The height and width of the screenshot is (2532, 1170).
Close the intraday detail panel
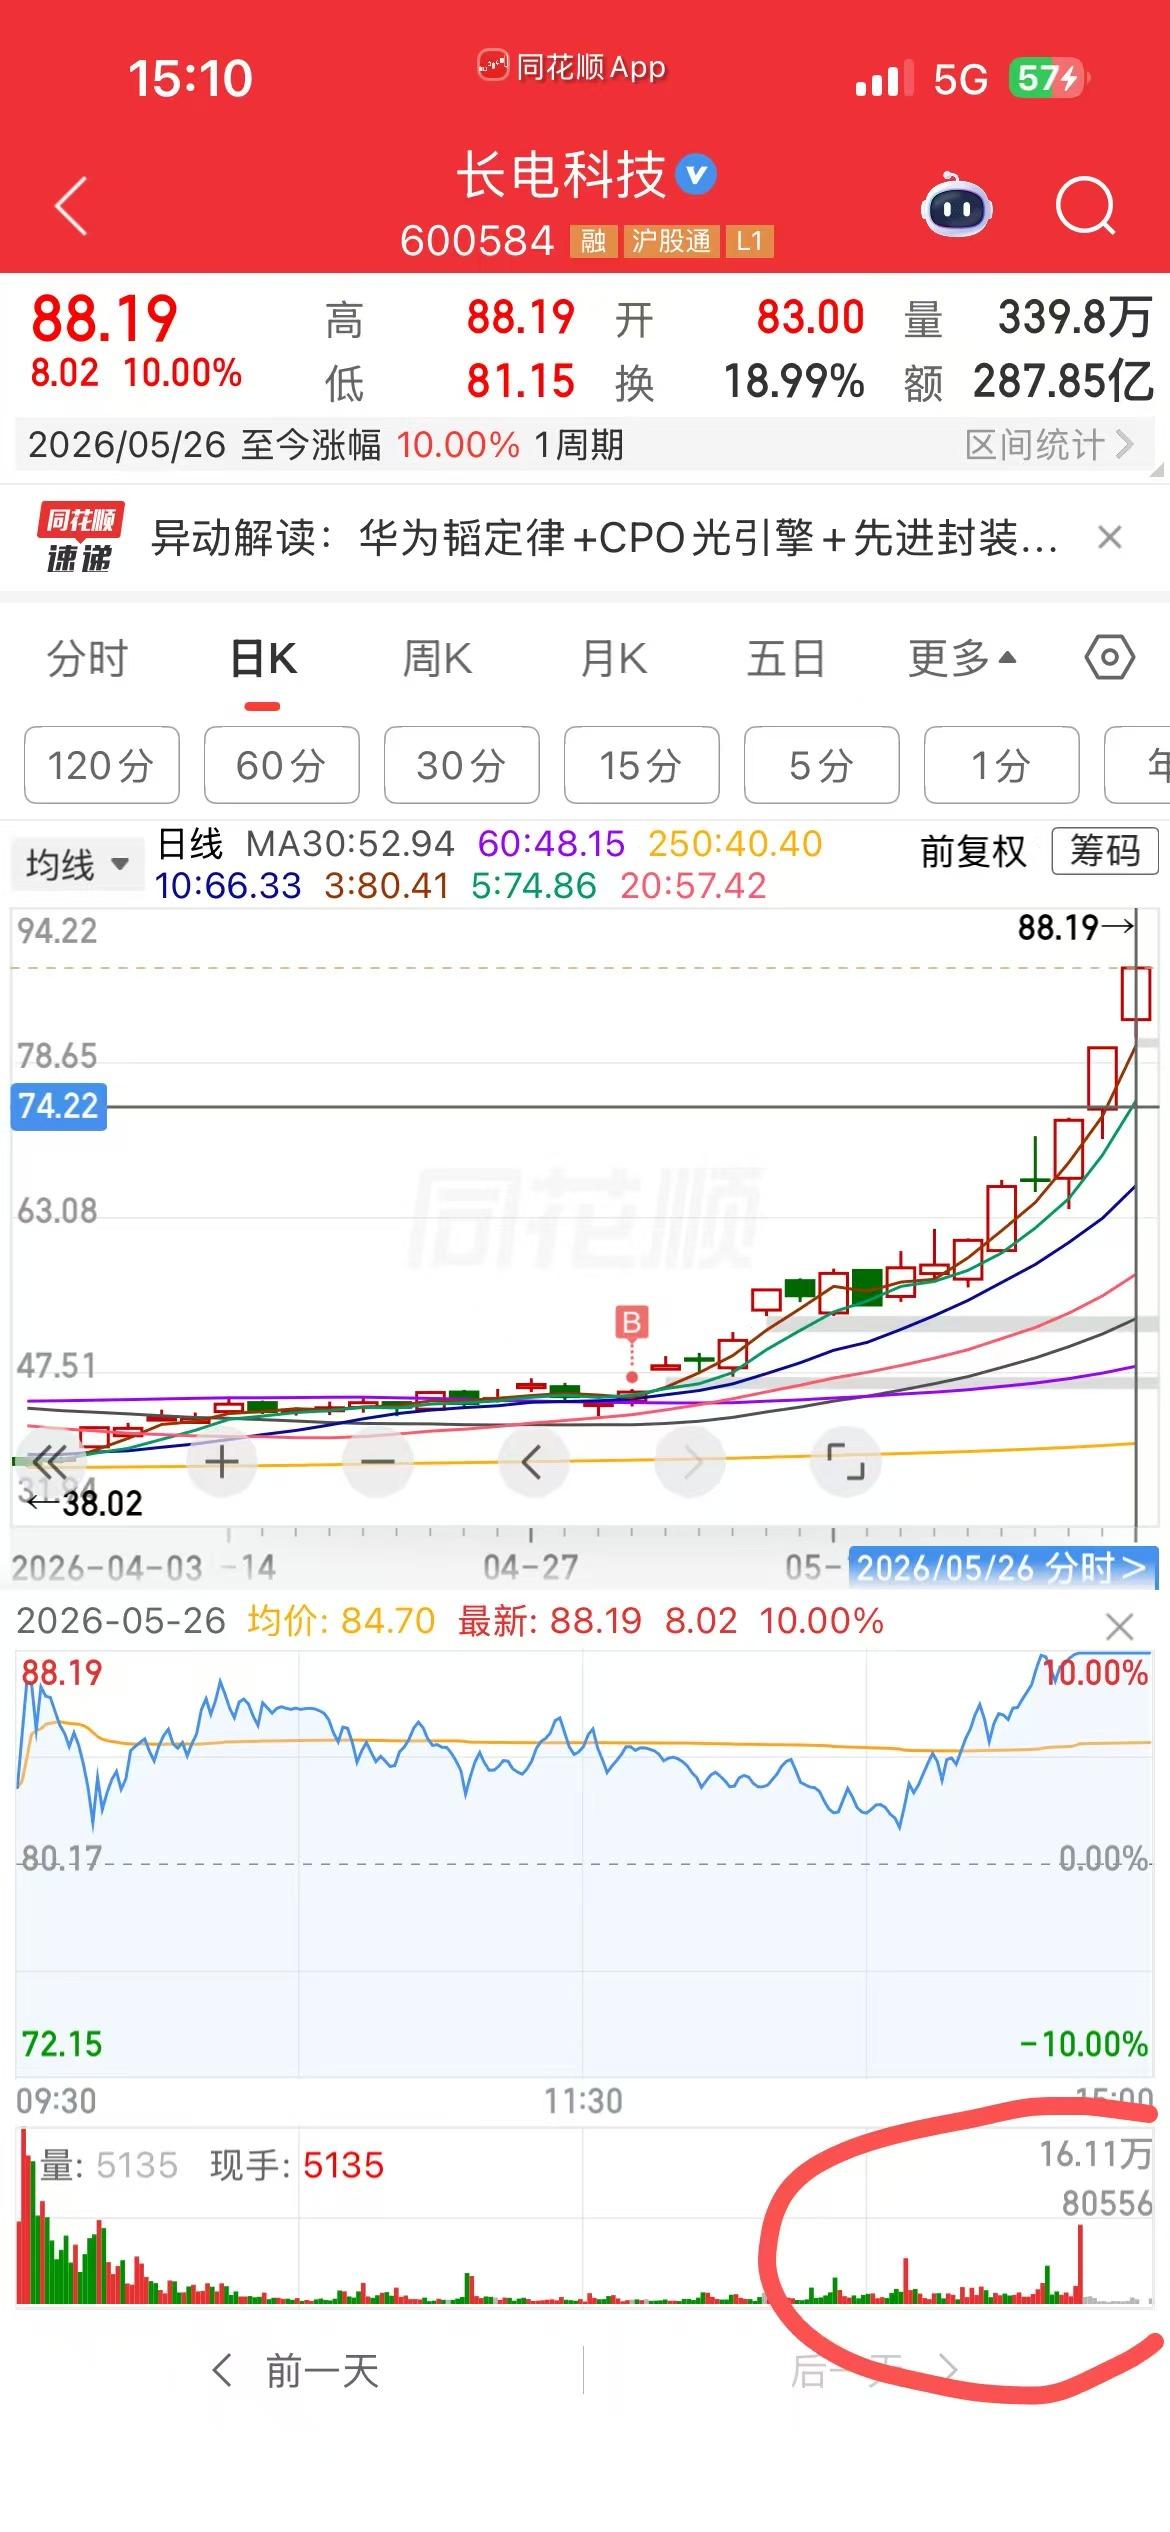tap(1119, 1627)
